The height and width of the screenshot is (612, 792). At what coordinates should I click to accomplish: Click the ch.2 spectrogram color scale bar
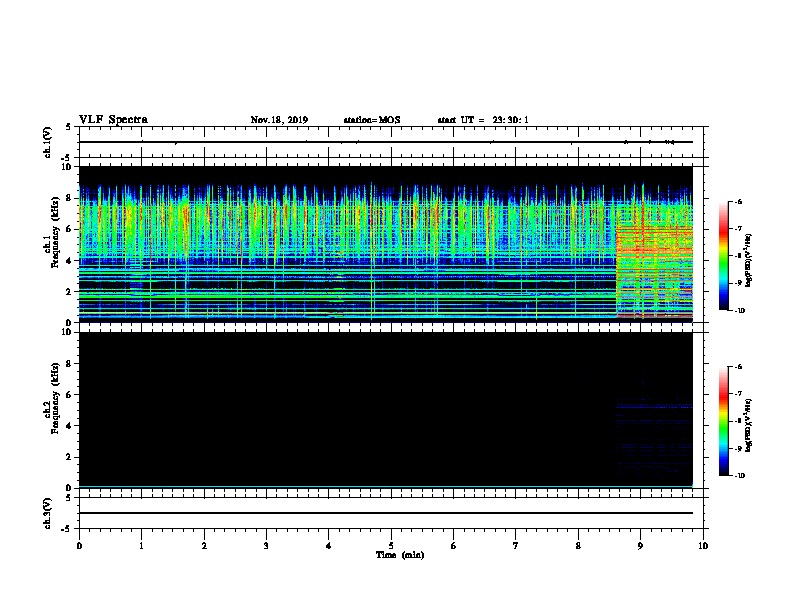[723, 421]
